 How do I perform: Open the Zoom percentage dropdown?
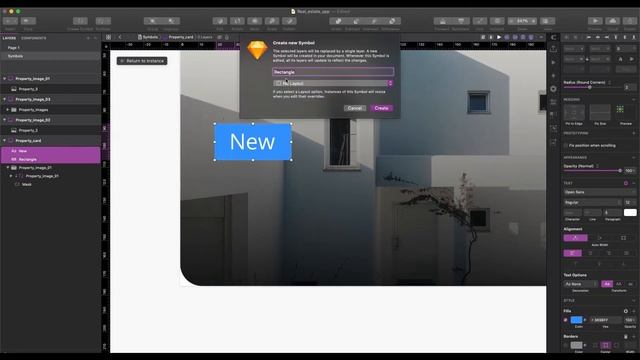[x=522, y=21]
